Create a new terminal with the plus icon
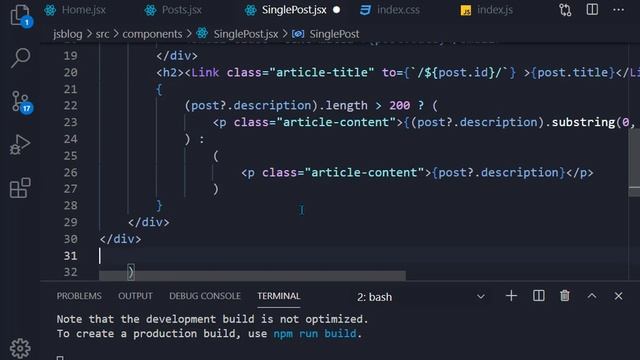Image resolution: width=640 pixels, height=360 pixels. (511, 296)
